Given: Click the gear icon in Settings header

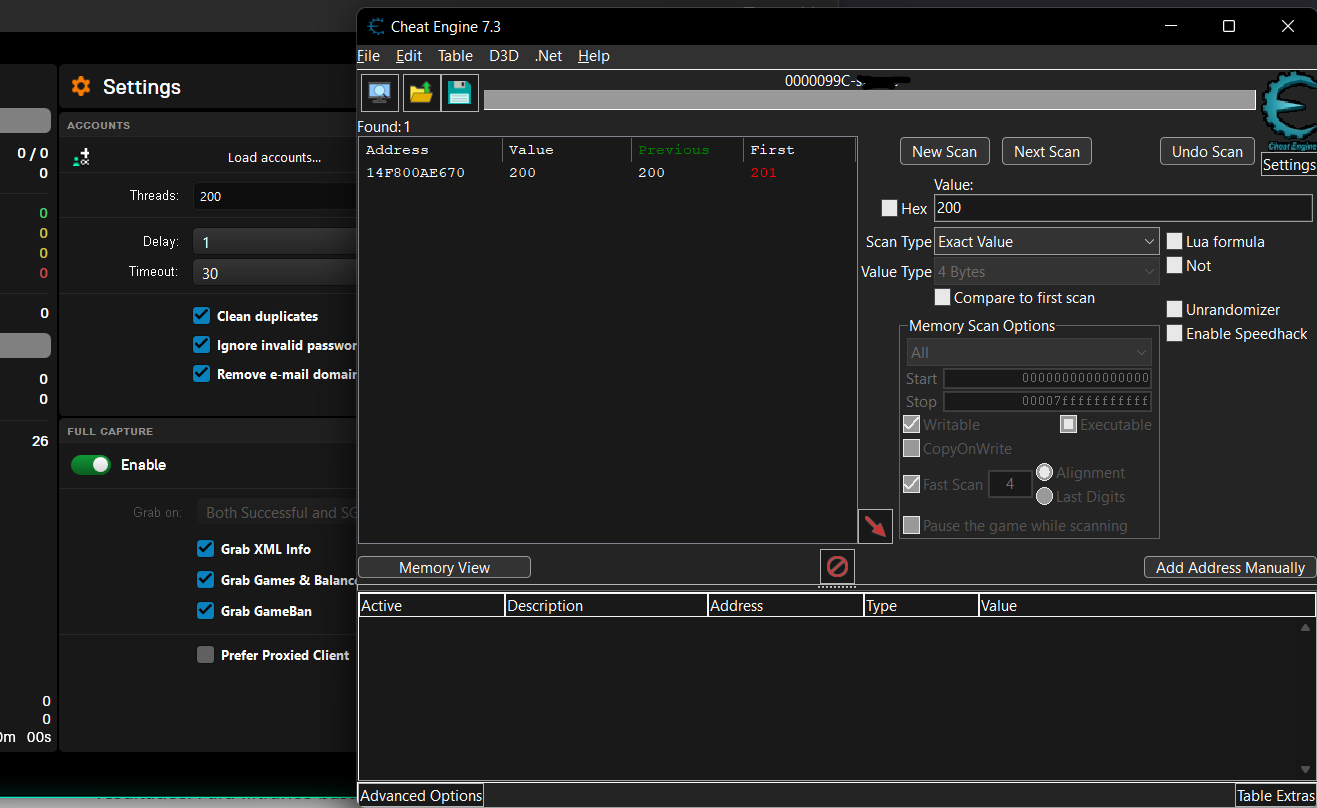Looking at the screenshot, I should 81,87.
